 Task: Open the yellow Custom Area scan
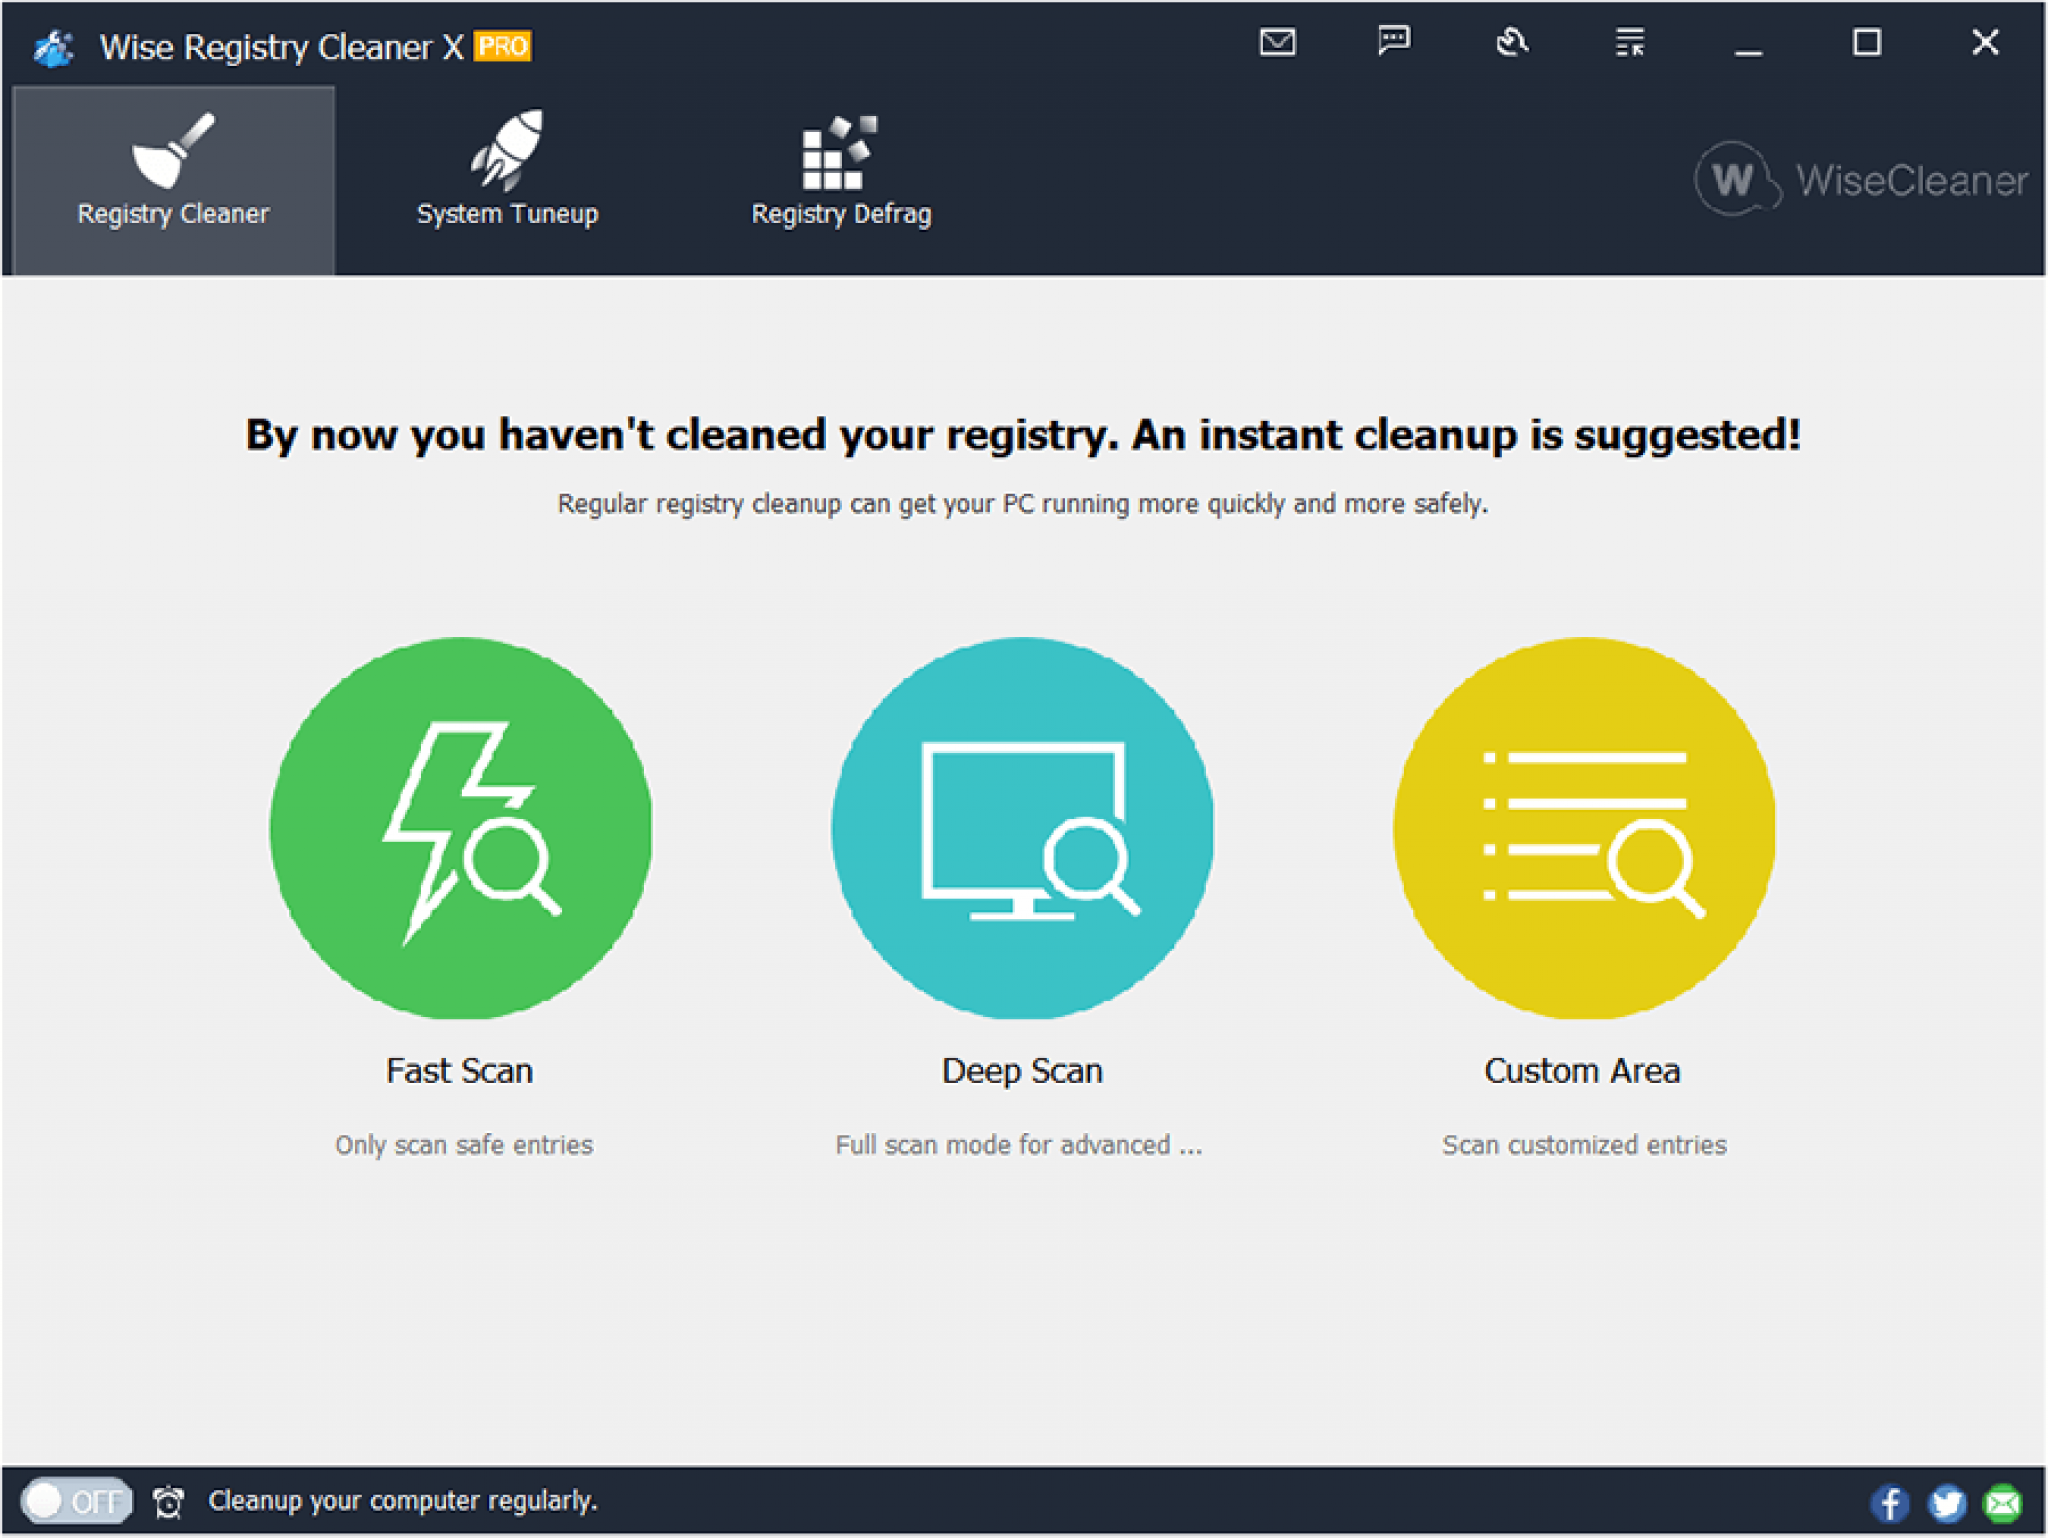pyautogui.click(x=1584, y=828)
